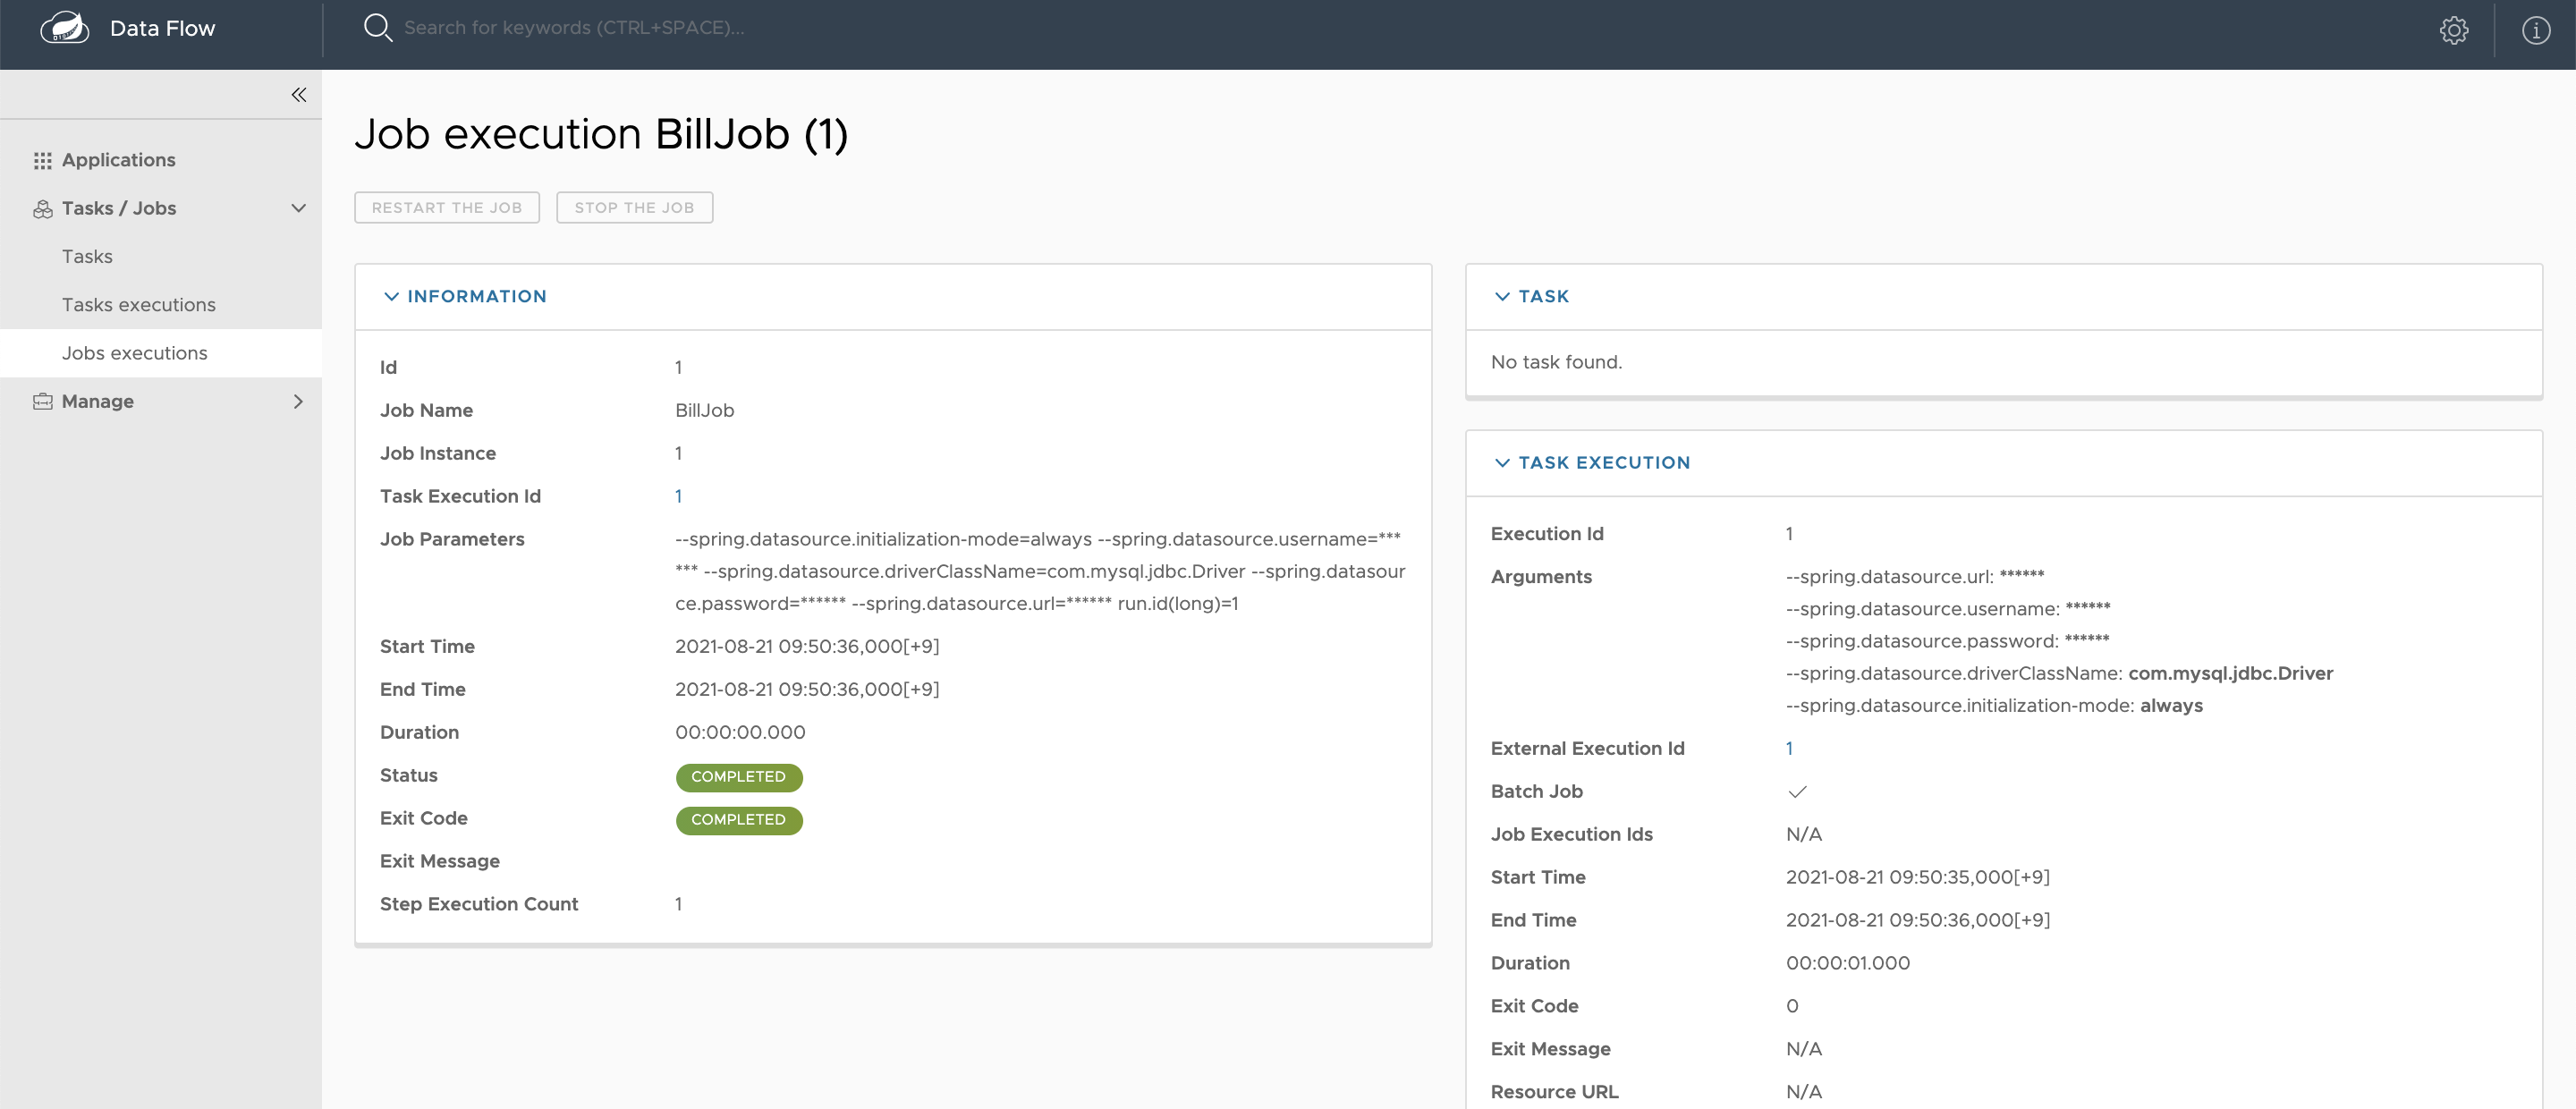Click the search magnifier icon
Viewport: 2576px width, 1109px height.
[x=377, y=28]
